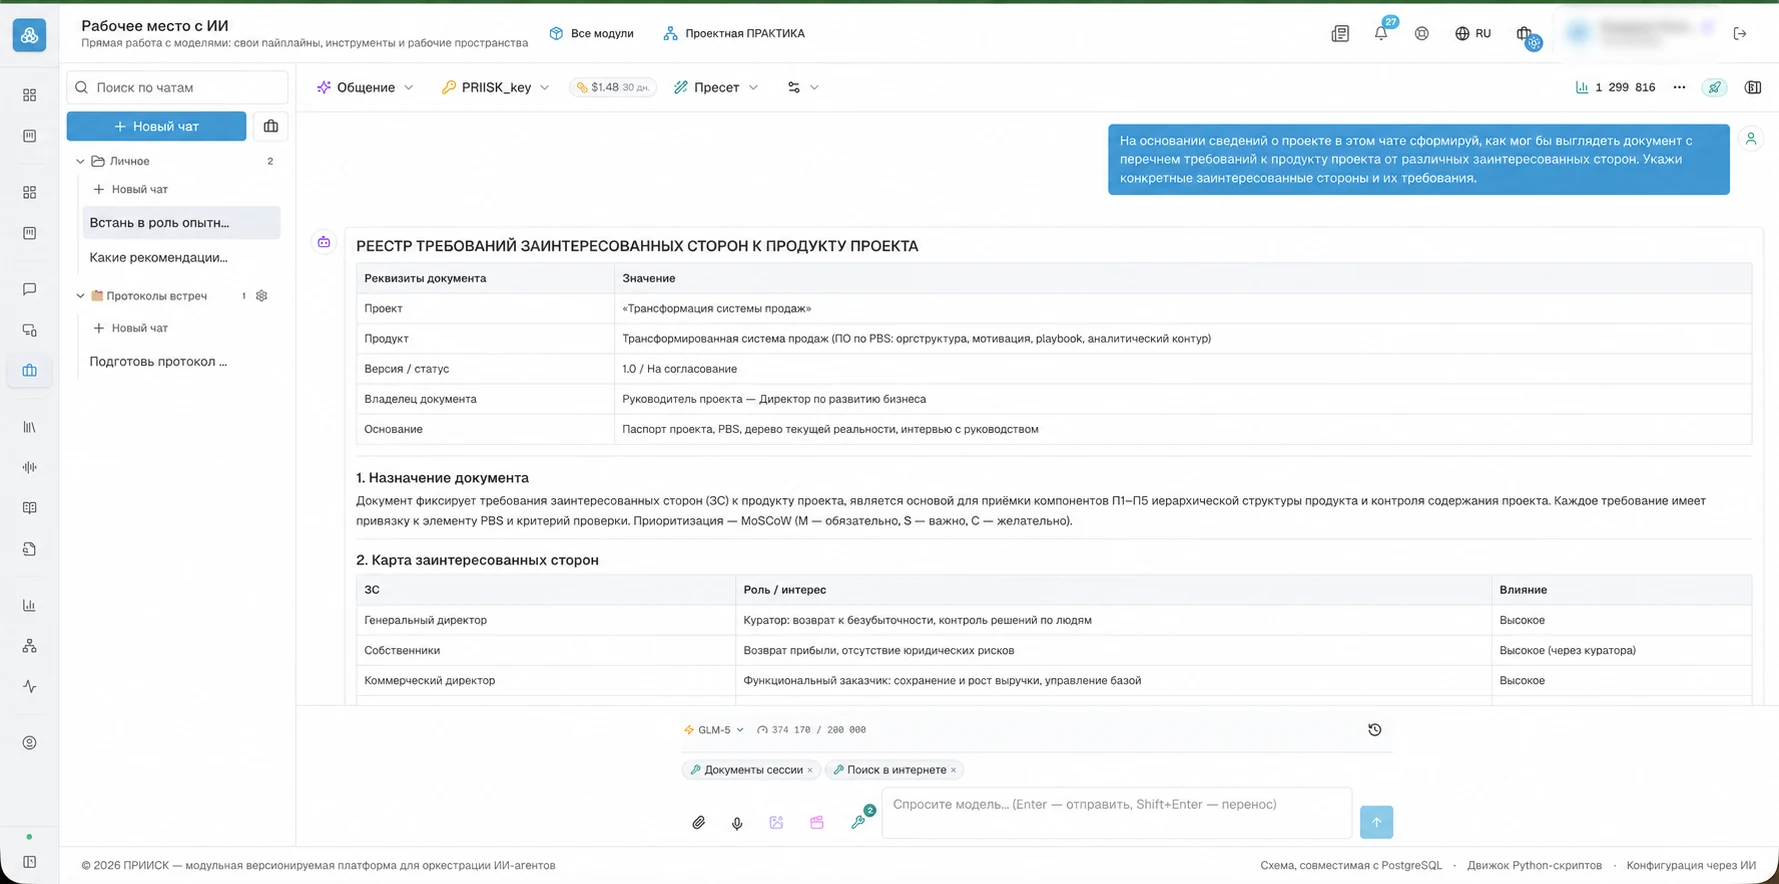The image size is (1779, 884).
Task: Click the blue Новый чат button
Action: (x=156, y=126)
